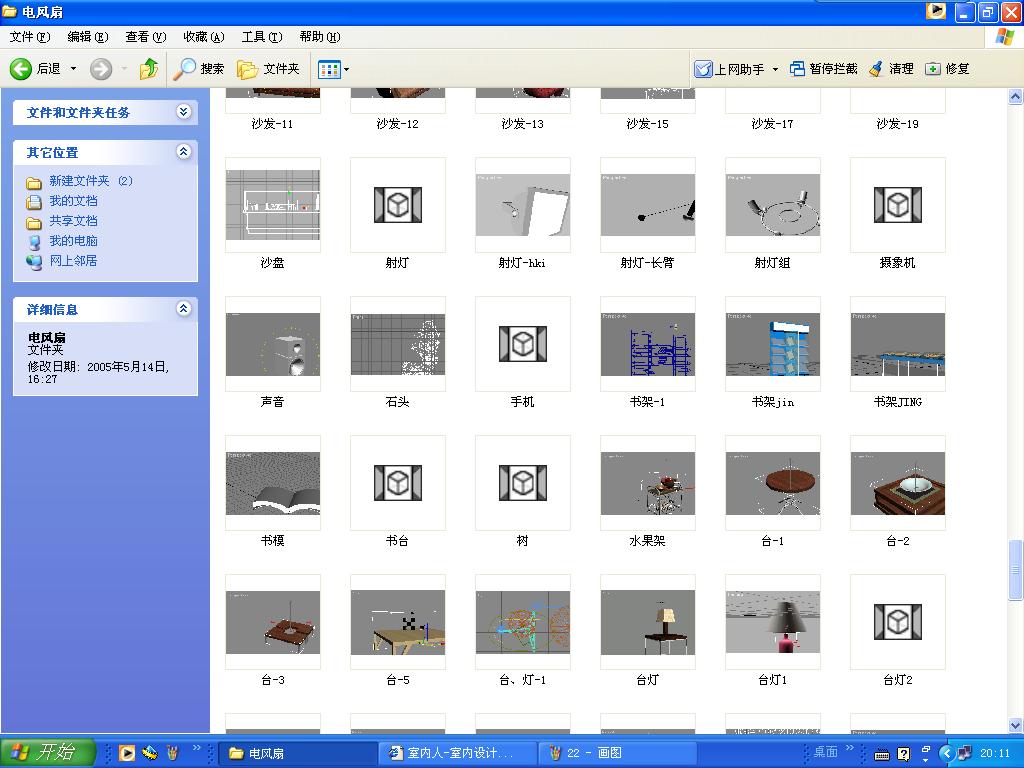
Task: Select the 摄象机 file icon
Action: tap(898, 205)
